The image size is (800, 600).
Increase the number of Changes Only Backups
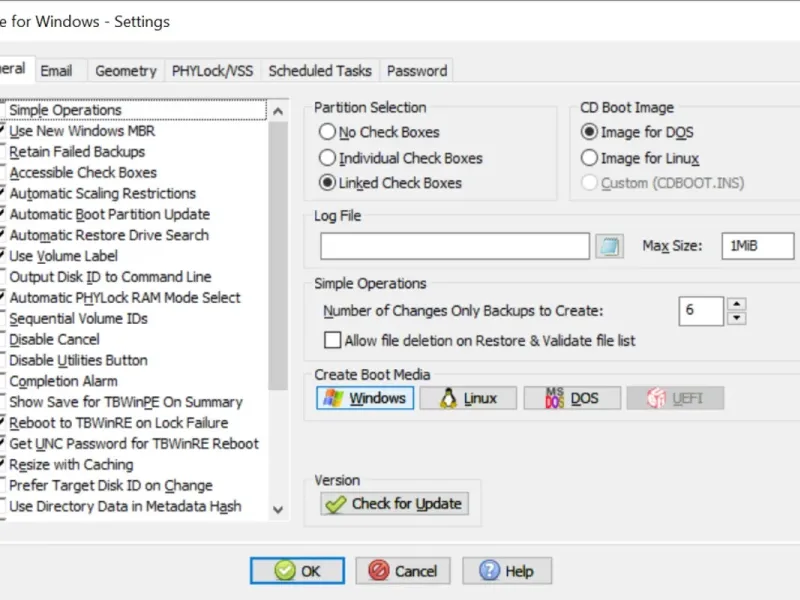click(736, 304)
